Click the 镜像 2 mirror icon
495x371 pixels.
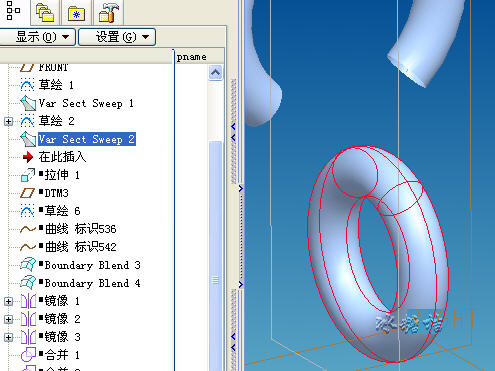[x=28, y=319]
